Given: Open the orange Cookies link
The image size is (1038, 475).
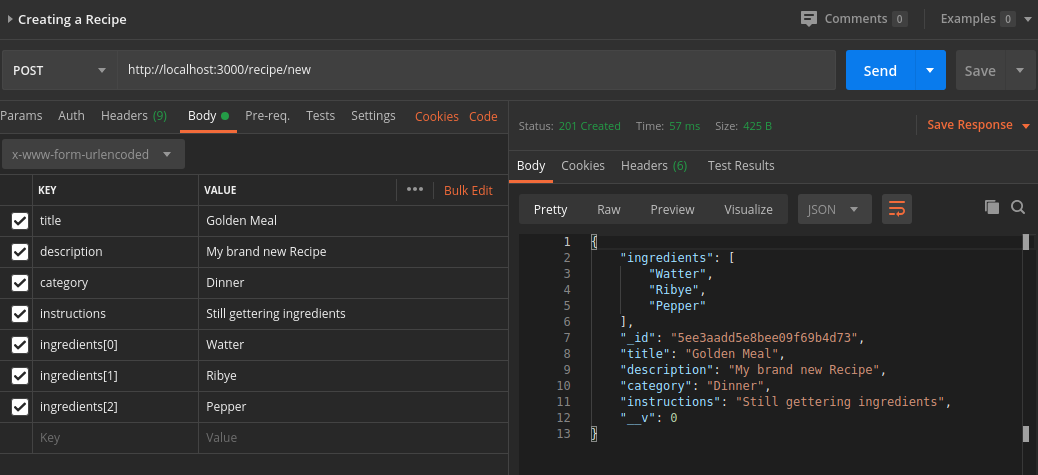Looking at the screenshot, I should click(437, 116).
